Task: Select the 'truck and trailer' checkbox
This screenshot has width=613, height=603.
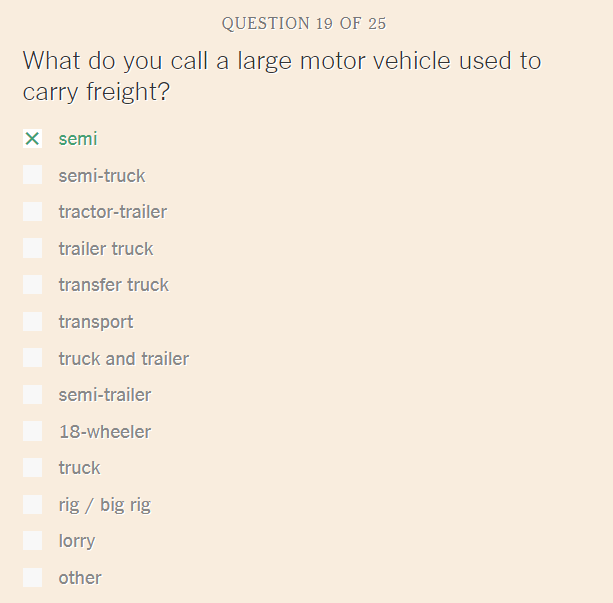Action: (32, 358)
